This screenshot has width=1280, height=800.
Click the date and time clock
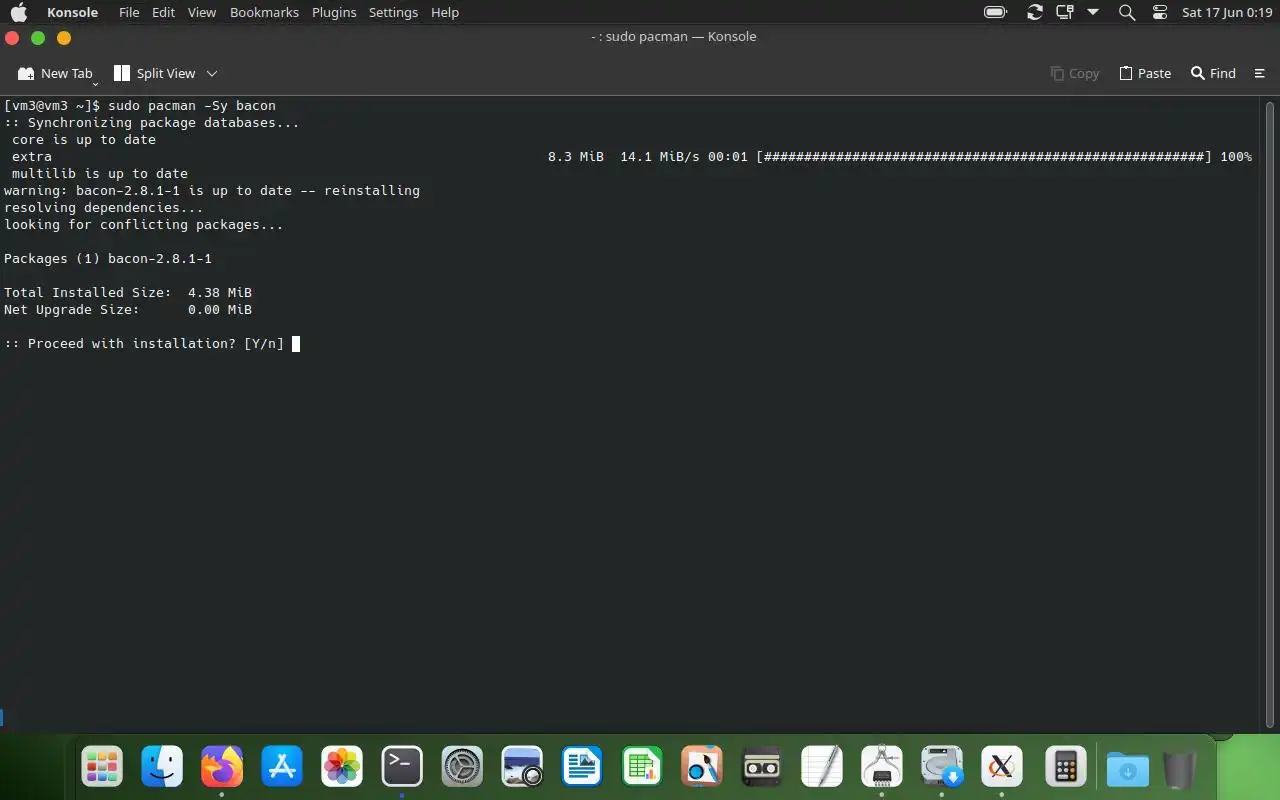coord(1227,12)
